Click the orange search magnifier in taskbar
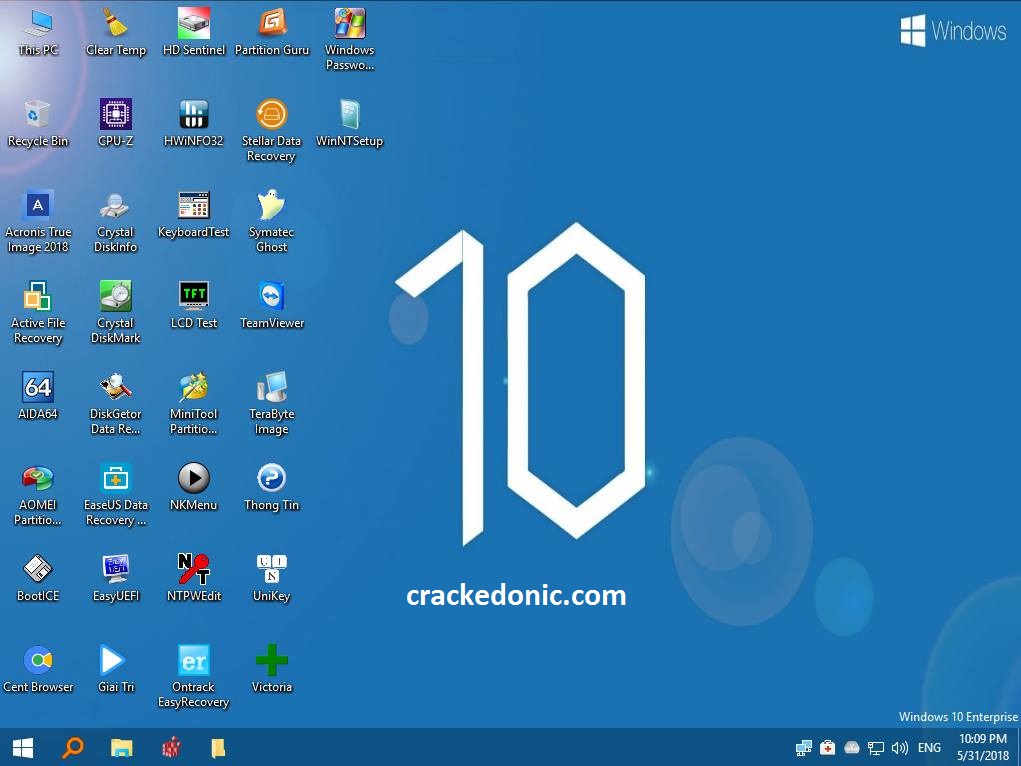Image resolution: width=1021 pixels, height=766 pixels. (72, 748)
